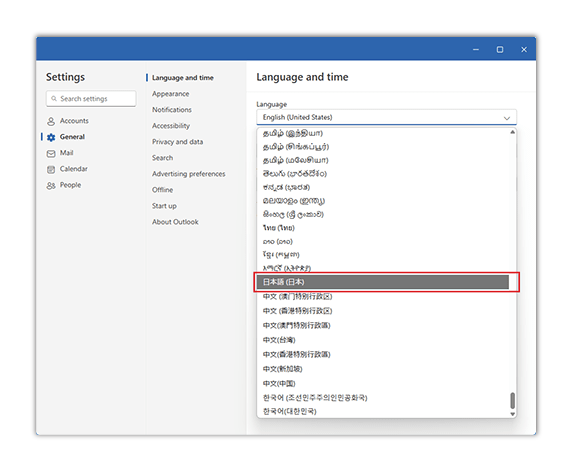
Task: Open the Accessibility settings page
Action: 171,126
